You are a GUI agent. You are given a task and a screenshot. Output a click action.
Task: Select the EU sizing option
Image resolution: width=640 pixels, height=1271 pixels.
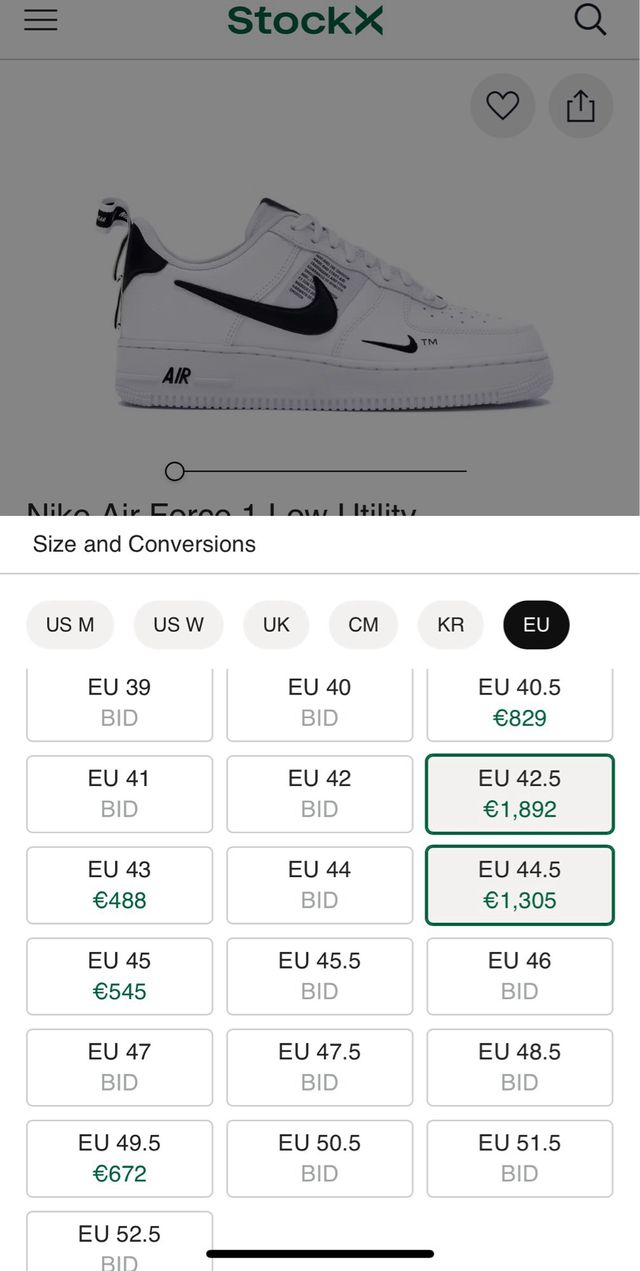[x=536, y=624]
